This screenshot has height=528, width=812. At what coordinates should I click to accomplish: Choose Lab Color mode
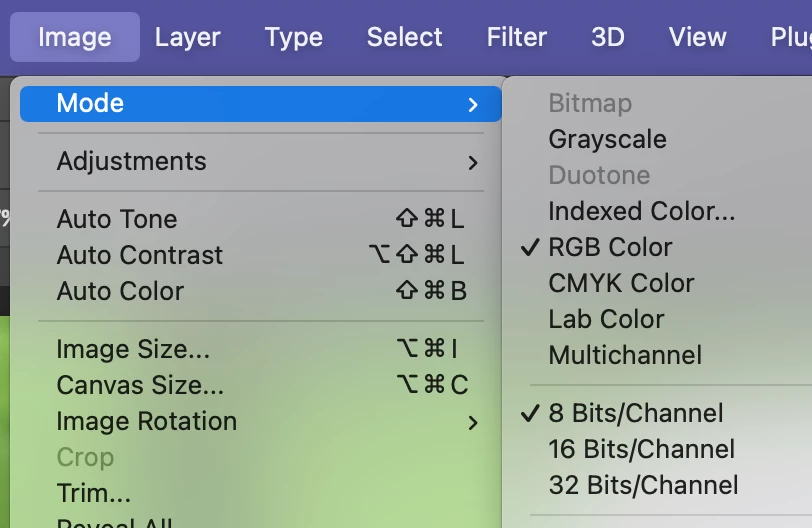[x=606, y=319]
